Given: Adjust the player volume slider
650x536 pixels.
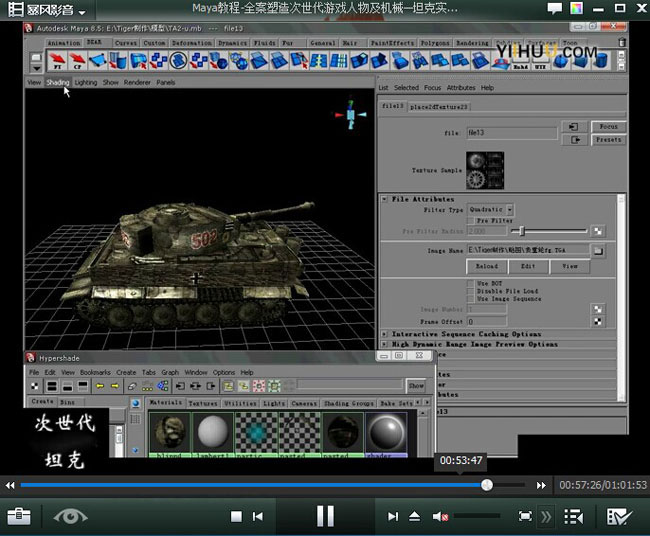Looking at the screenshot, I should point(477,516).
